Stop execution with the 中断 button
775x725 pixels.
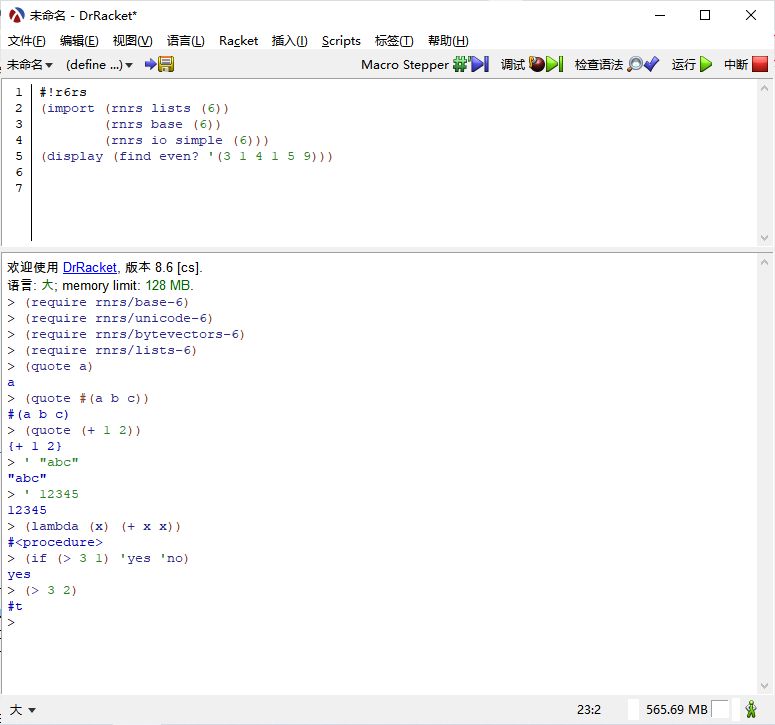click(746, 65)
